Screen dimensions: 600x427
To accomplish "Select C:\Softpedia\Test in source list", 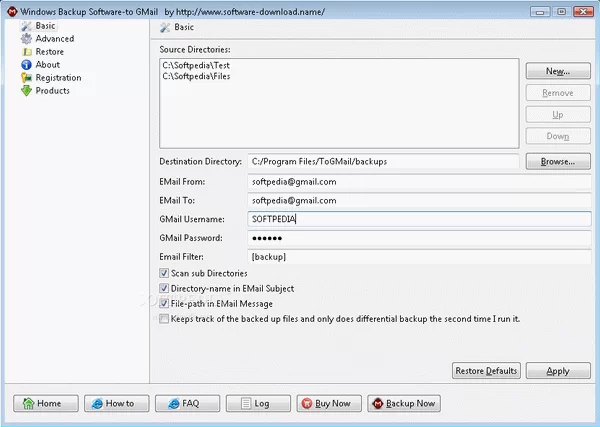I will (x=196, y=65).
